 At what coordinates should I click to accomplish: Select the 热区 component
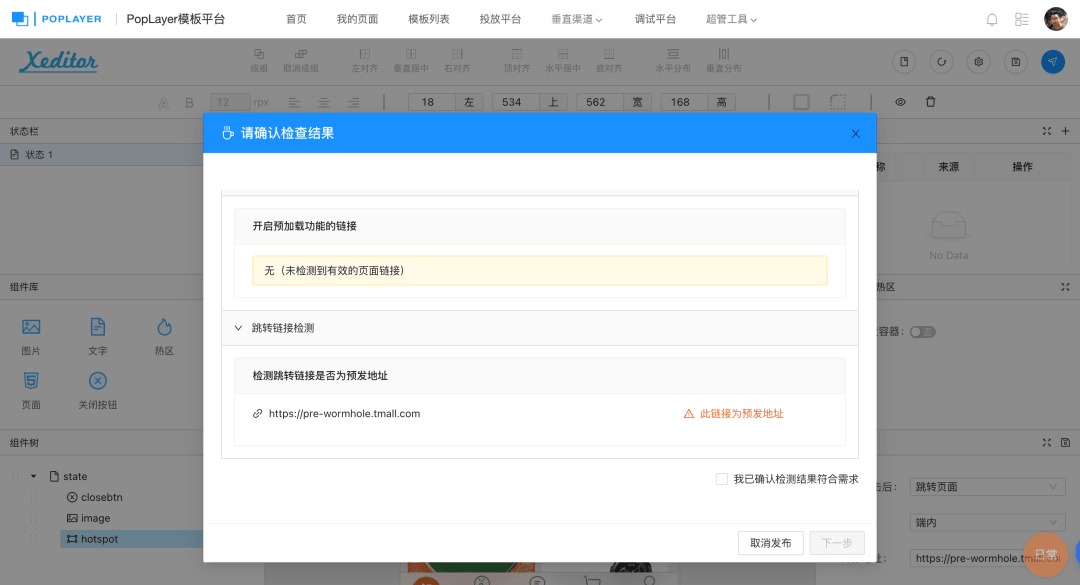click(164, 336)
